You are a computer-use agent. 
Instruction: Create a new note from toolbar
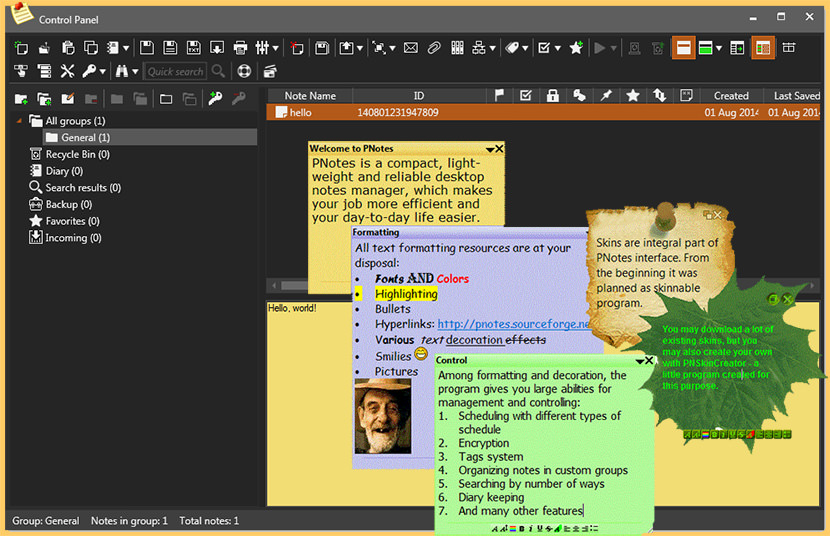[x=21, y=48]
